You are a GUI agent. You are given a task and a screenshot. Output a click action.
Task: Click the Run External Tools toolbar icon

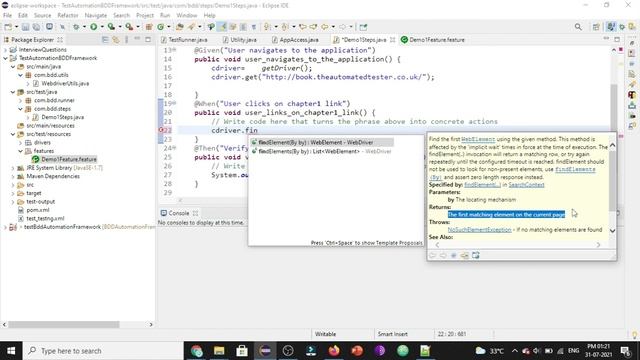[129, 27]
